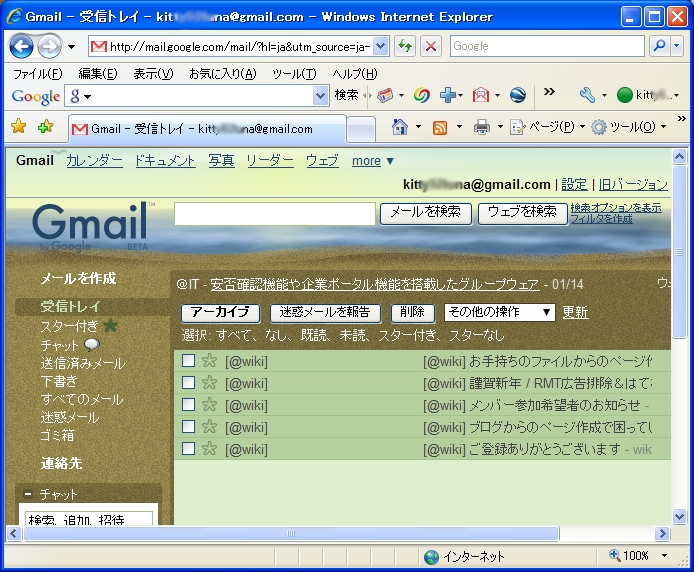694x572 pixels.
Task: Check the box for ご登録ありがとうございます email
Action: (x=189, y=448)
